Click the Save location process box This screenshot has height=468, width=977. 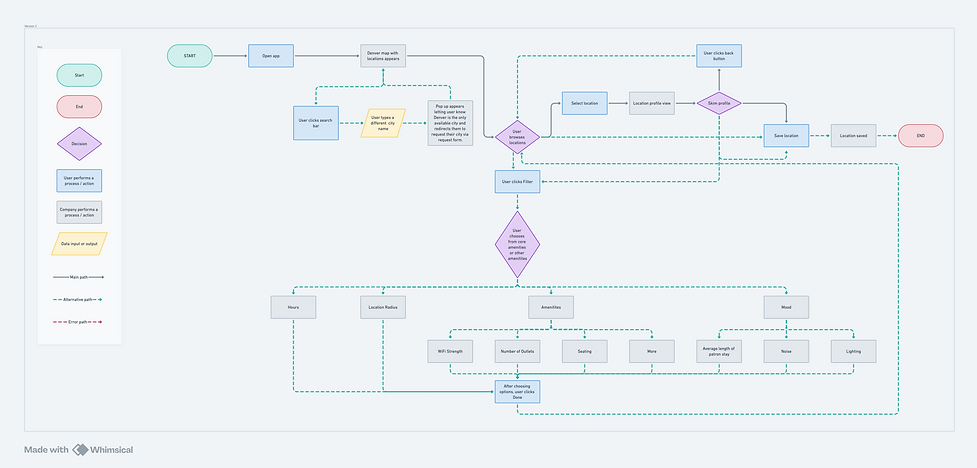(x=786, y=135)
